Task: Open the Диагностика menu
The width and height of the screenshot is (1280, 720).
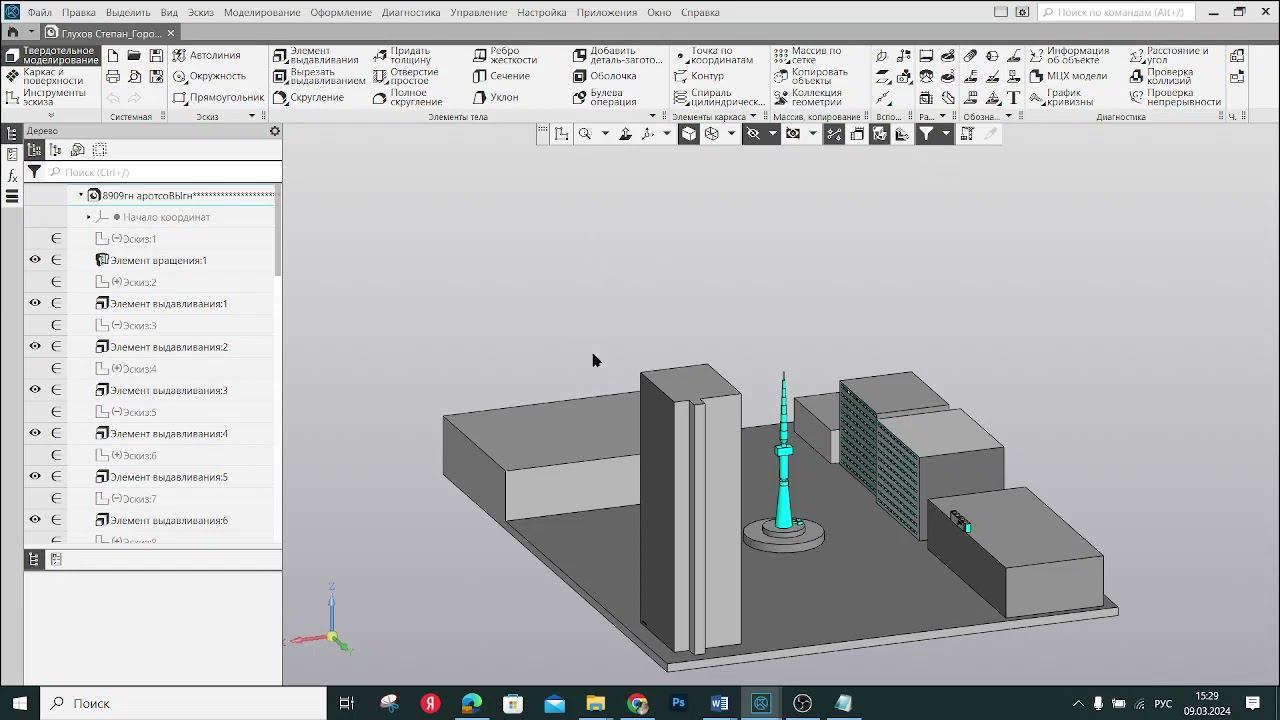Action: [x=410, y=13]
